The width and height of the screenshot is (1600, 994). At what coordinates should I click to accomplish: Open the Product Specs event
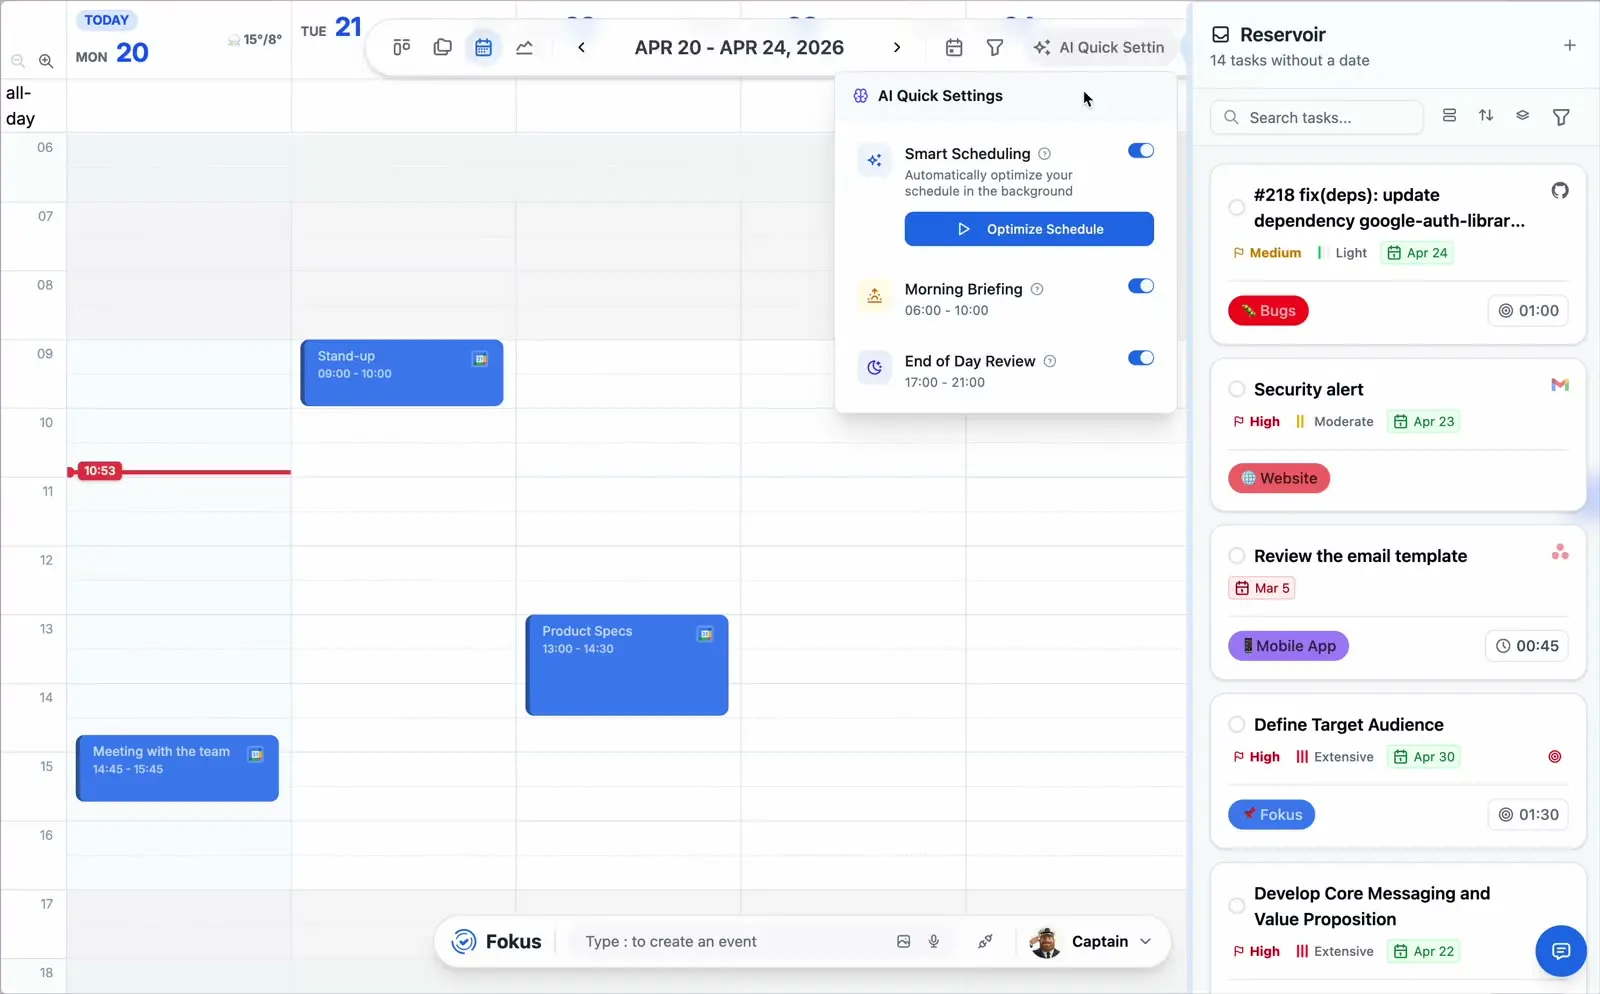pos(627,665)
